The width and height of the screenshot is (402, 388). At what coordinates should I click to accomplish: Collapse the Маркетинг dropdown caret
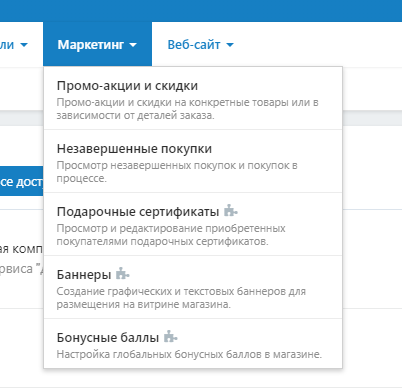coord(133,45)
